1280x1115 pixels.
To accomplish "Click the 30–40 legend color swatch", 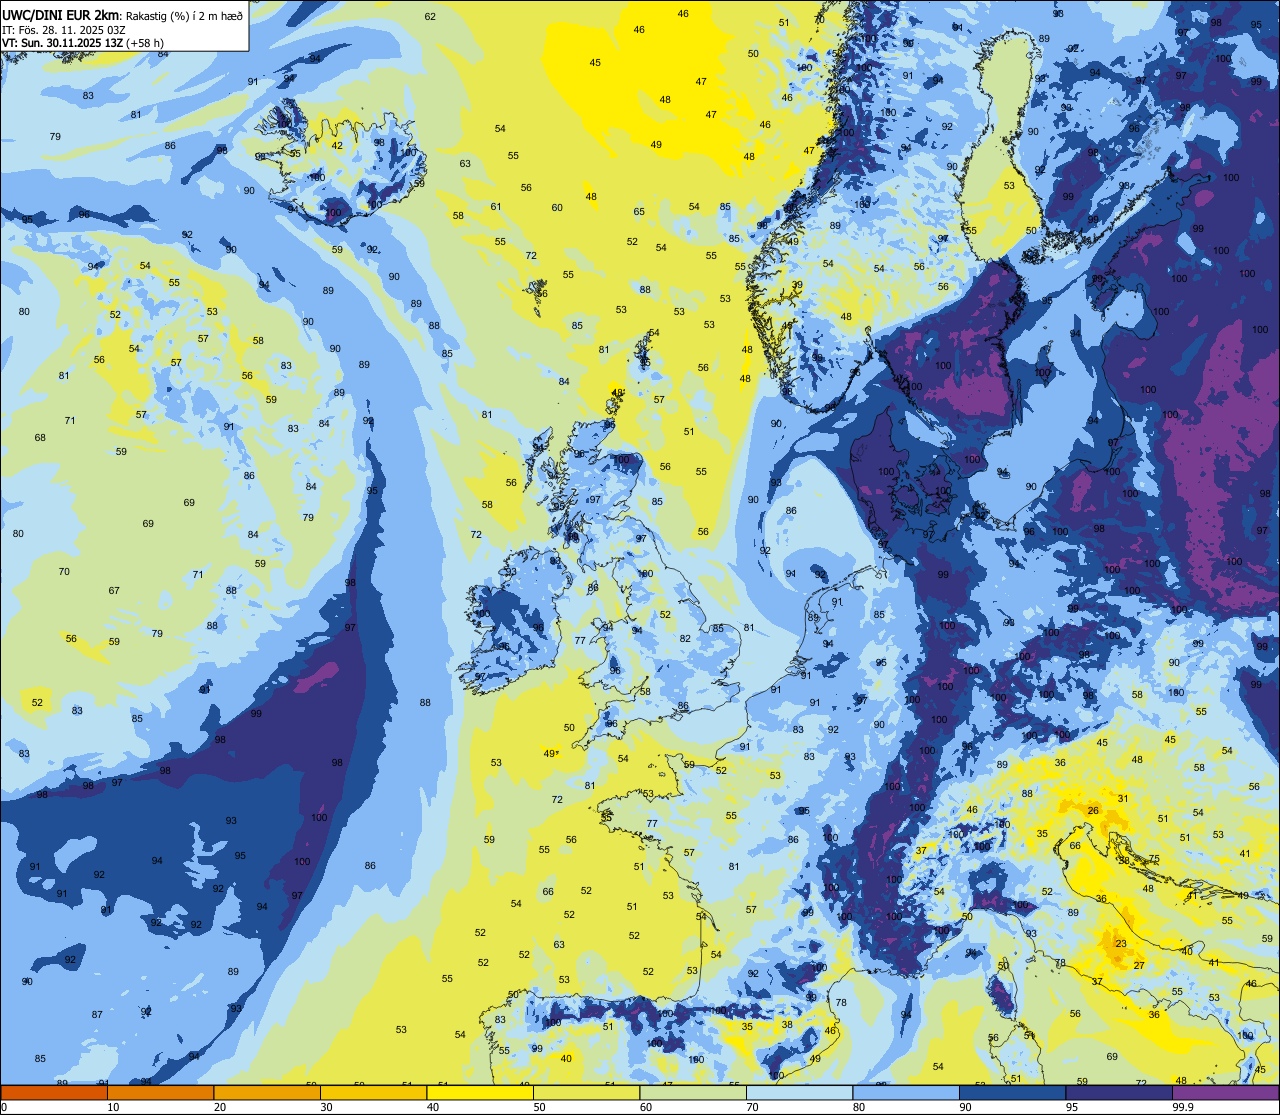I will pos(373,1092).
